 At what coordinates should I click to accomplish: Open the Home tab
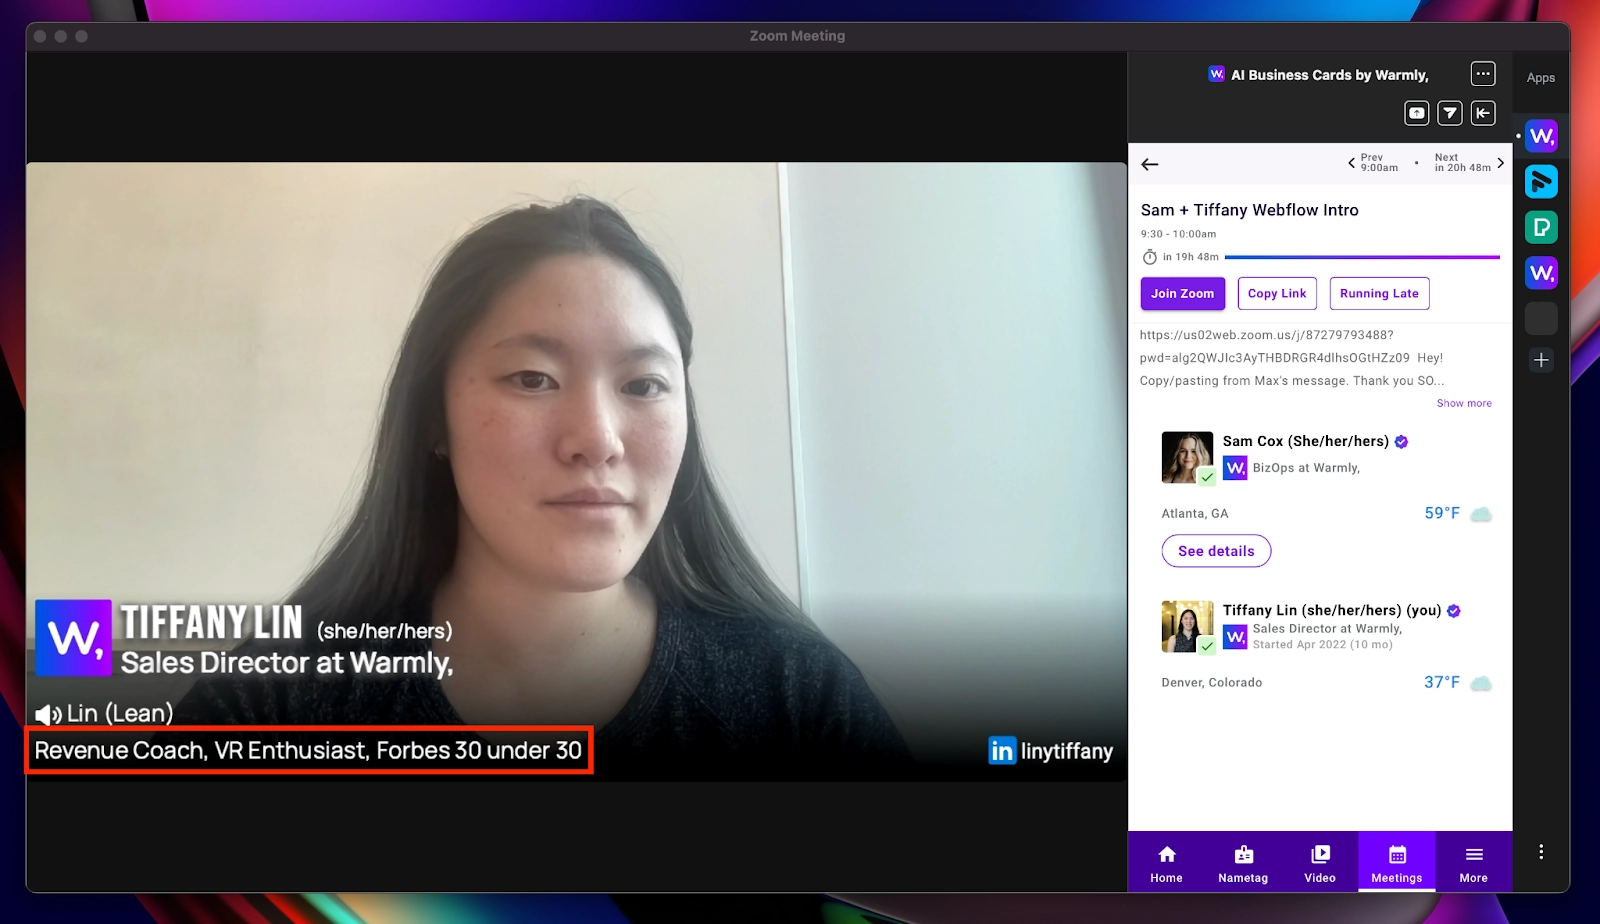pos(1166,864)
